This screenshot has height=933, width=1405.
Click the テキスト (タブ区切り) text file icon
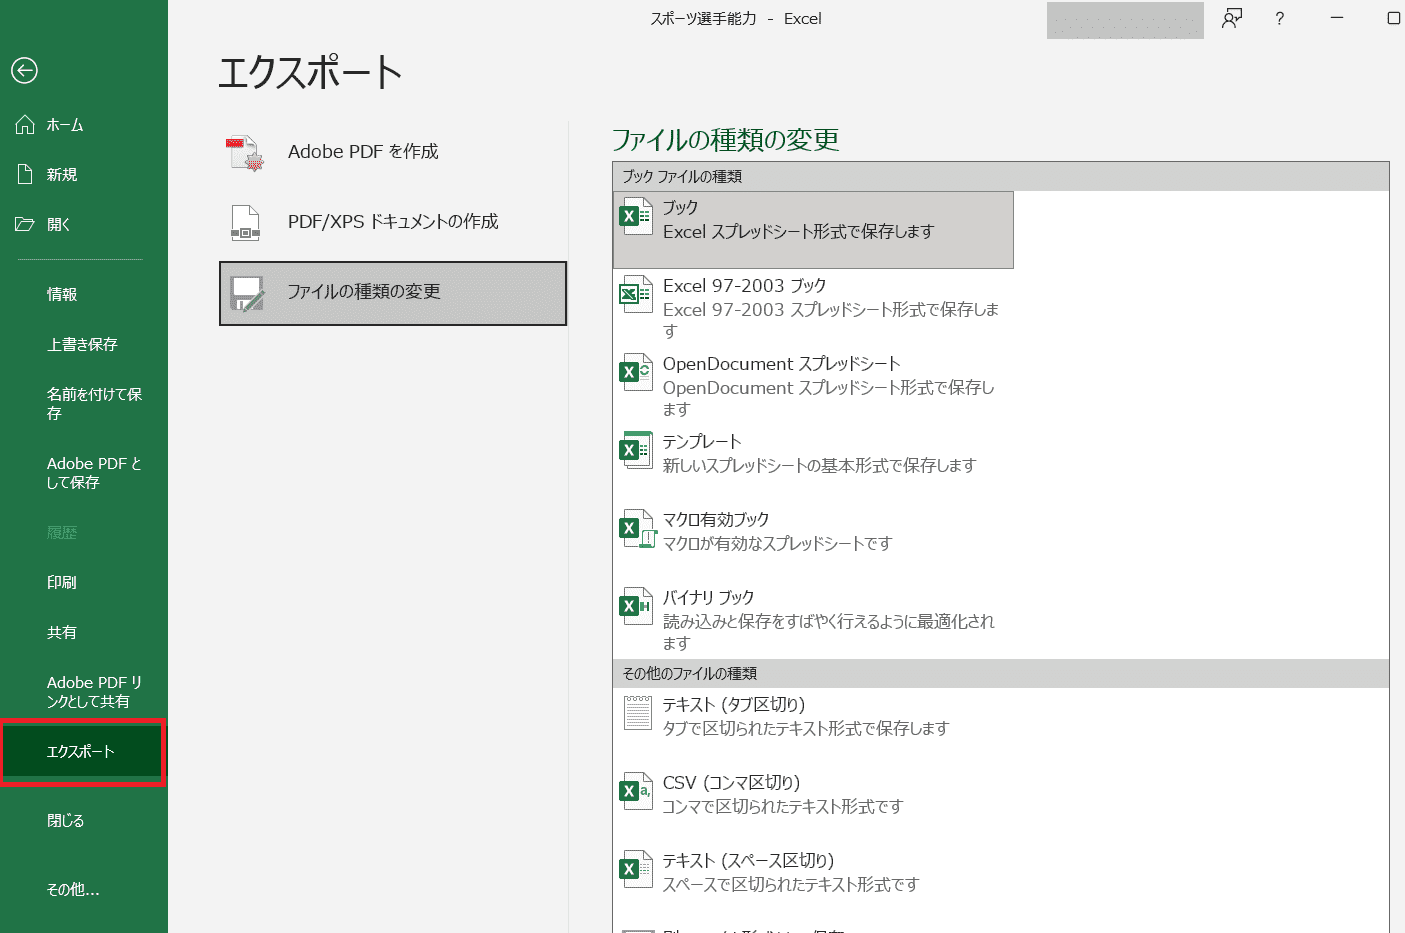(x=638, y=713)
